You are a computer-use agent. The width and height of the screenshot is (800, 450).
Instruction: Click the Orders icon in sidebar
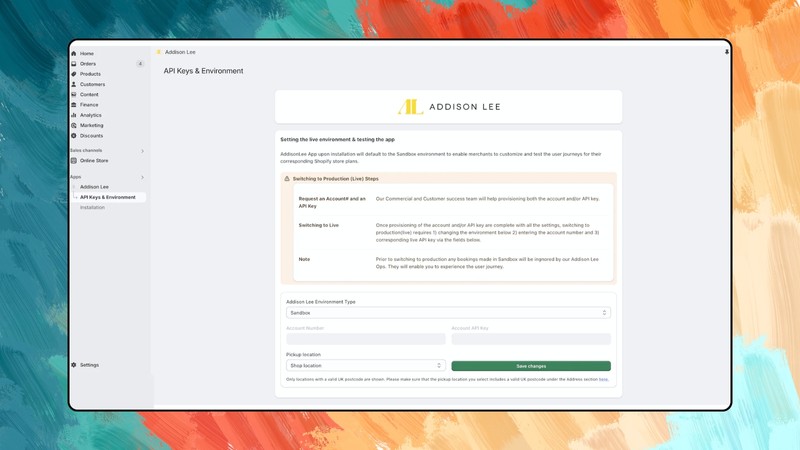point(73,64)
